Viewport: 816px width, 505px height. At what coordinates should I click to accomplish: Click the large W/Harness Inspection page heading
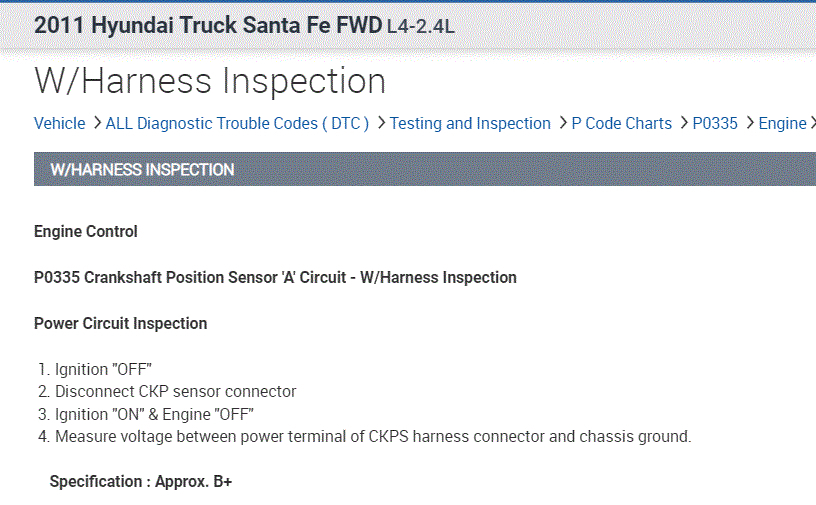210,81
